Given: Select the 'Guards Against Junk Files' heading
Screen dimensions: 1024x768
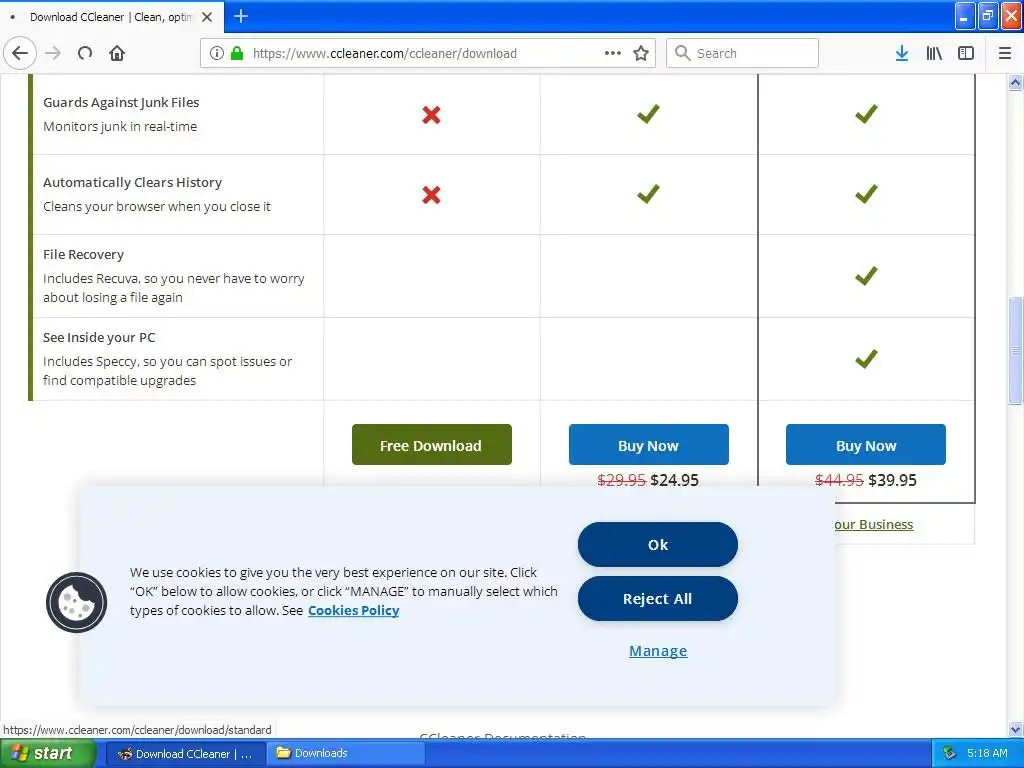Looking at the screenshot, I should tap(121, 103).
